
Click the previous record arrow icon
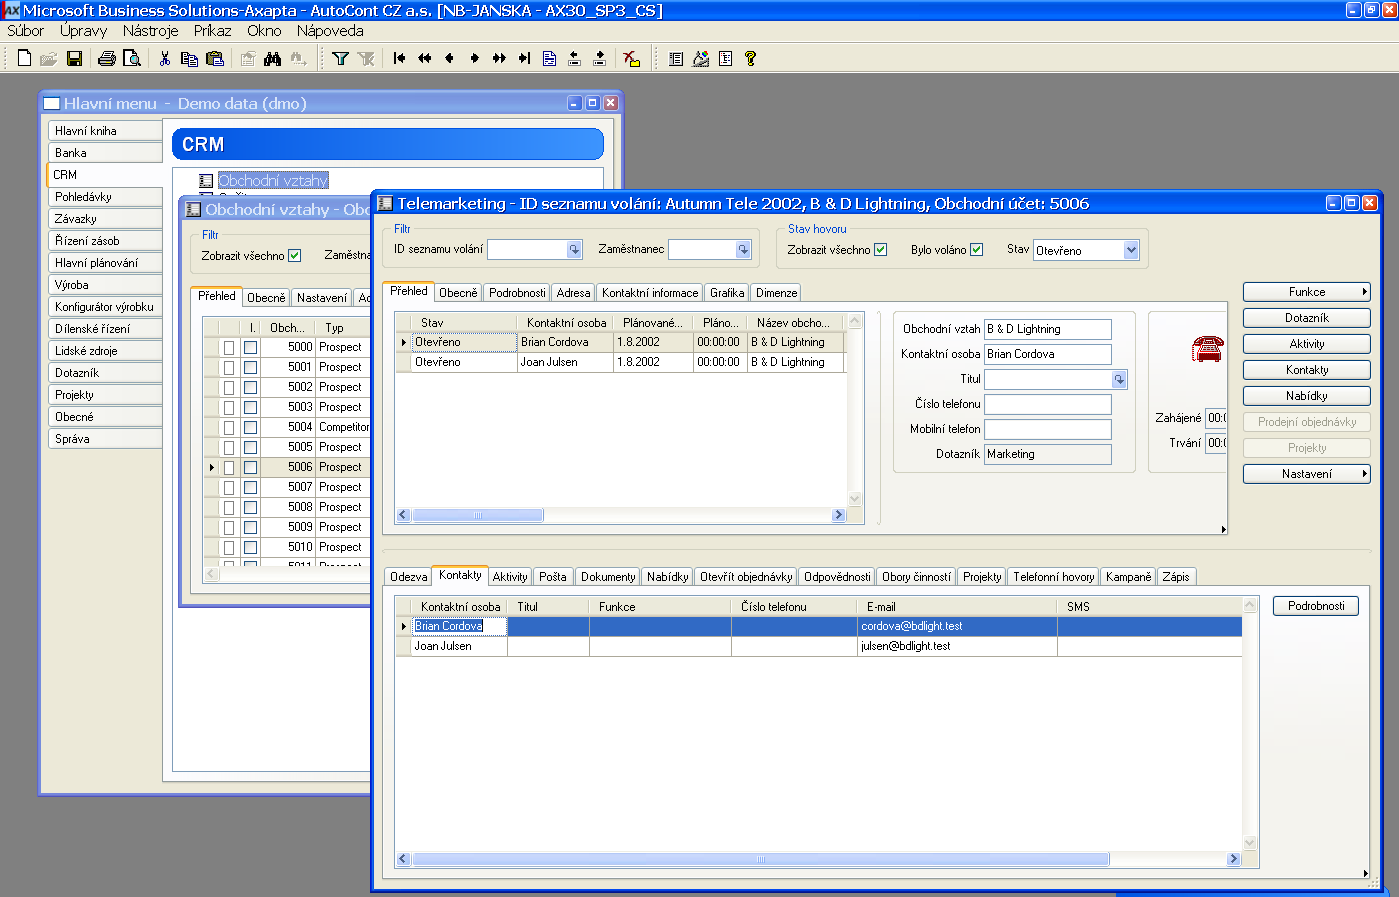tap(449, 58)
